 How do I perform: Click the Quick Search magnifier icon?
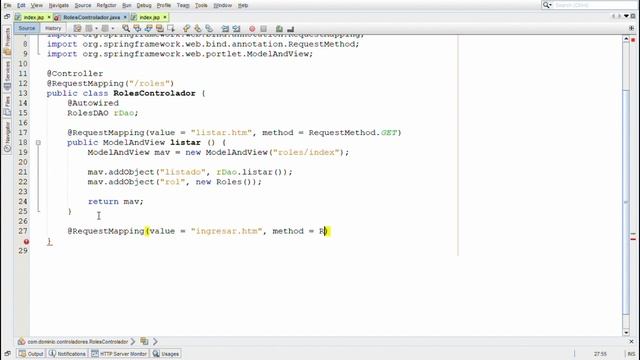[x=547, y=5]
